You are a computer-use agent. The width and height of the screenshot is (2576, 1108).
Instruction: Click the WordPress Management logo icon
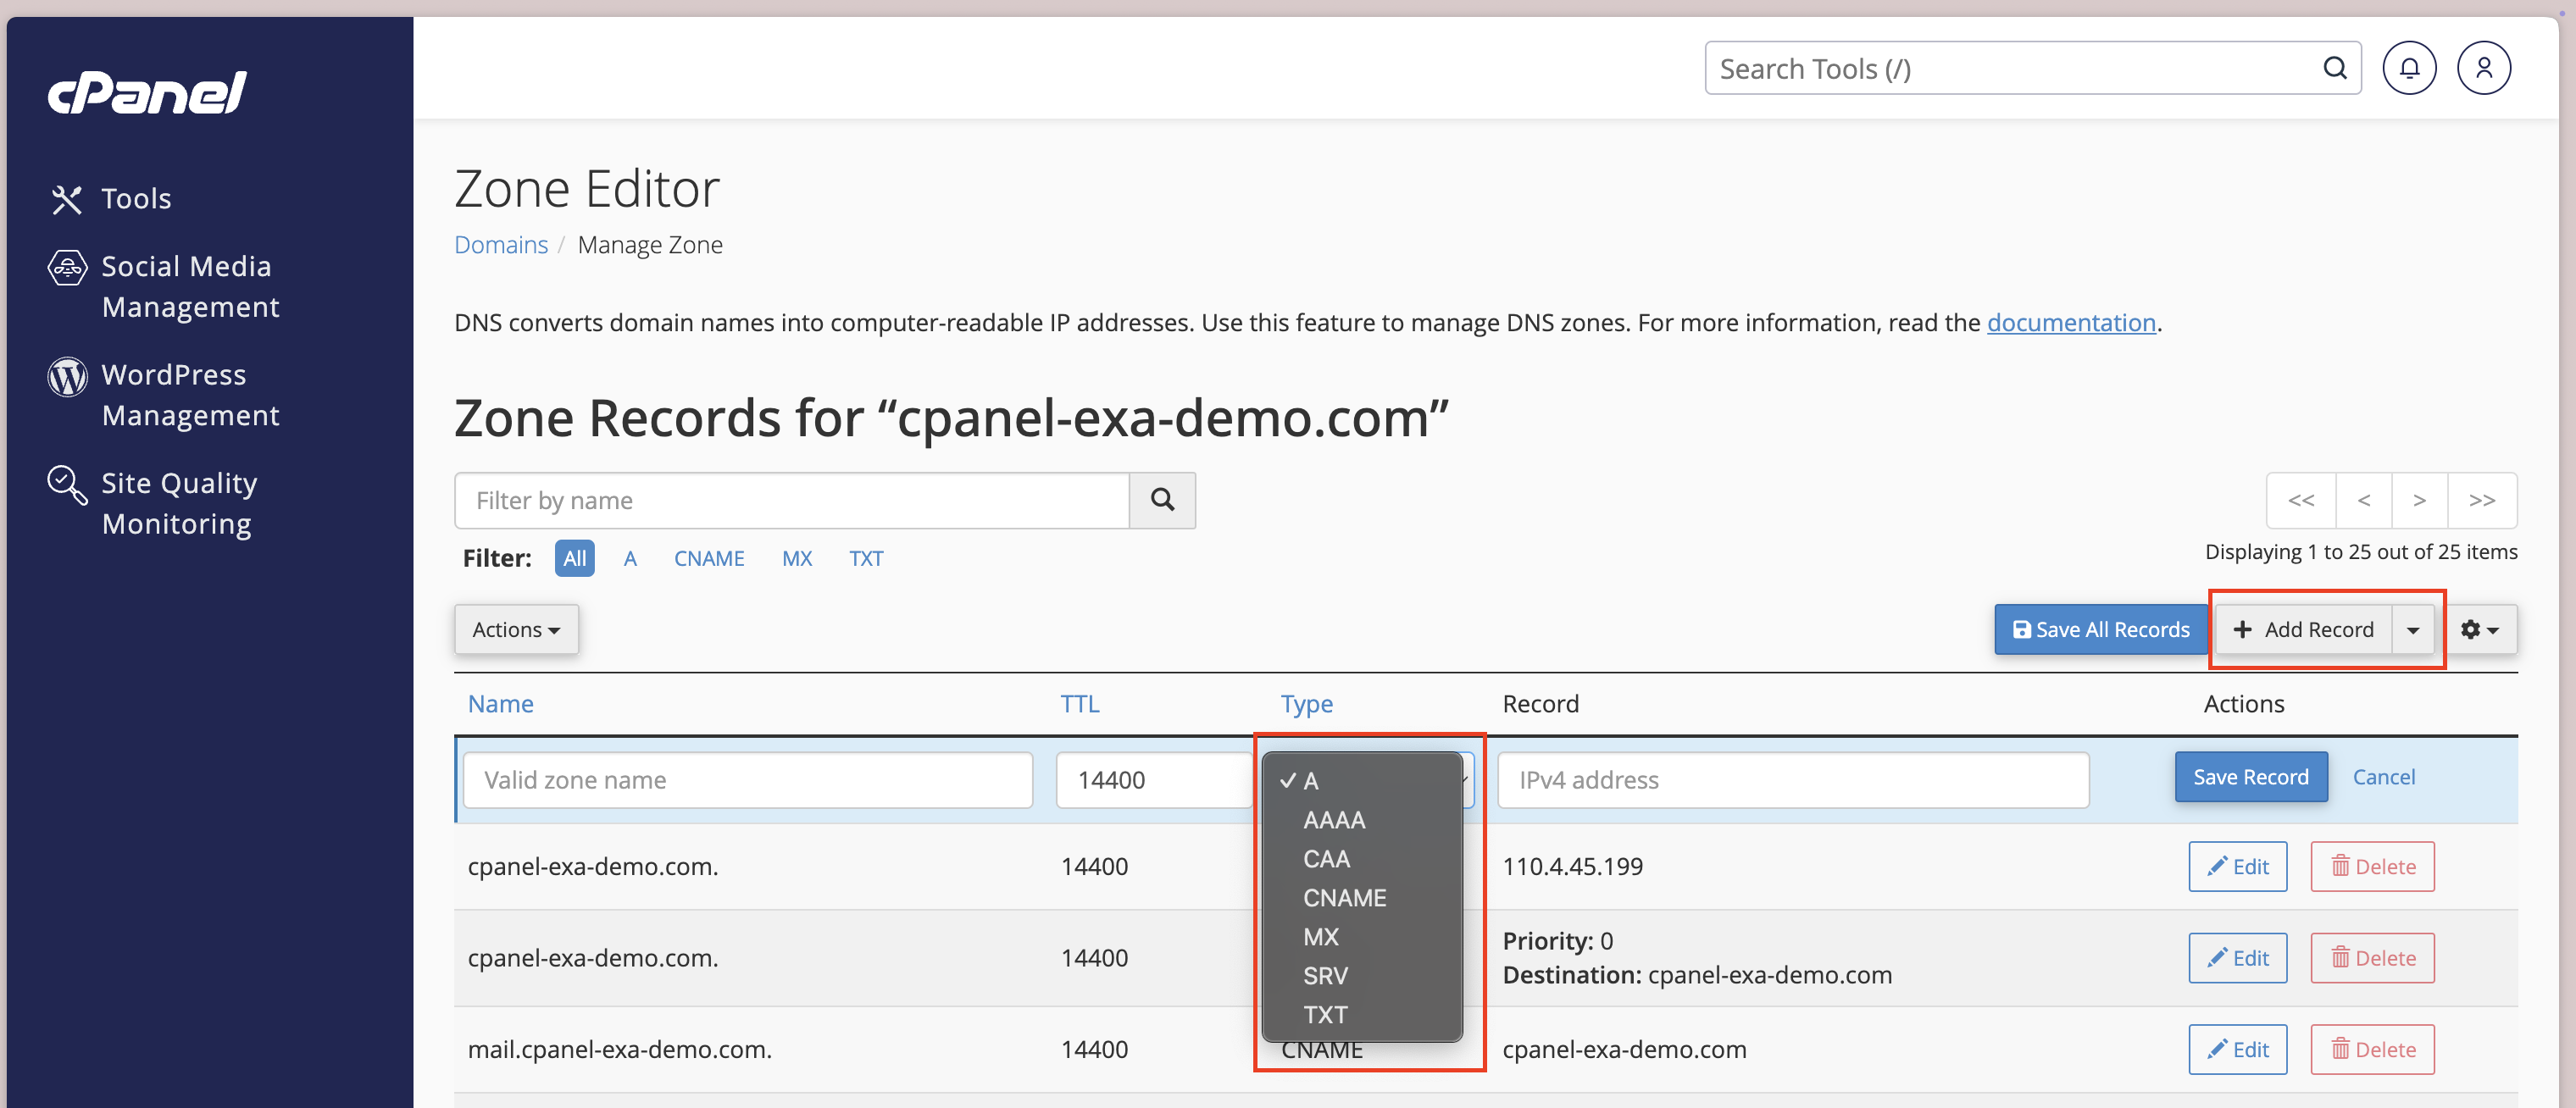tap(67, 376)
